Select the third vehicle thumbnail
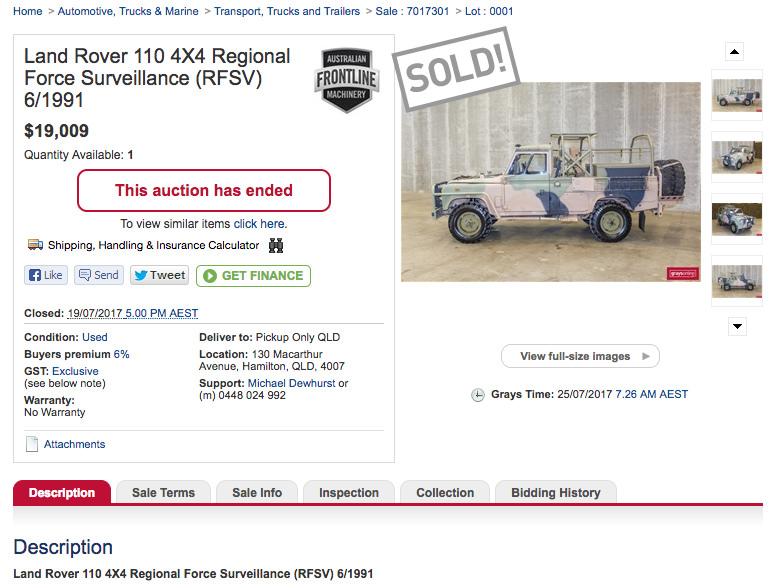Screen dimensions: 784x588 point(736,218)
